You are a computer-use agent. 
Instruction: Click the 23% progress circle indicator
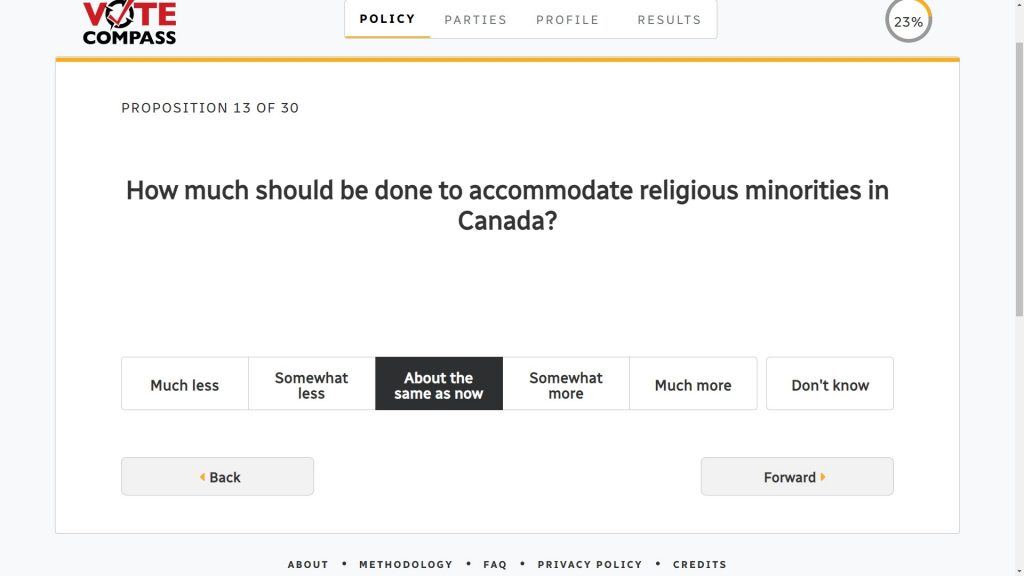[908, 21]
